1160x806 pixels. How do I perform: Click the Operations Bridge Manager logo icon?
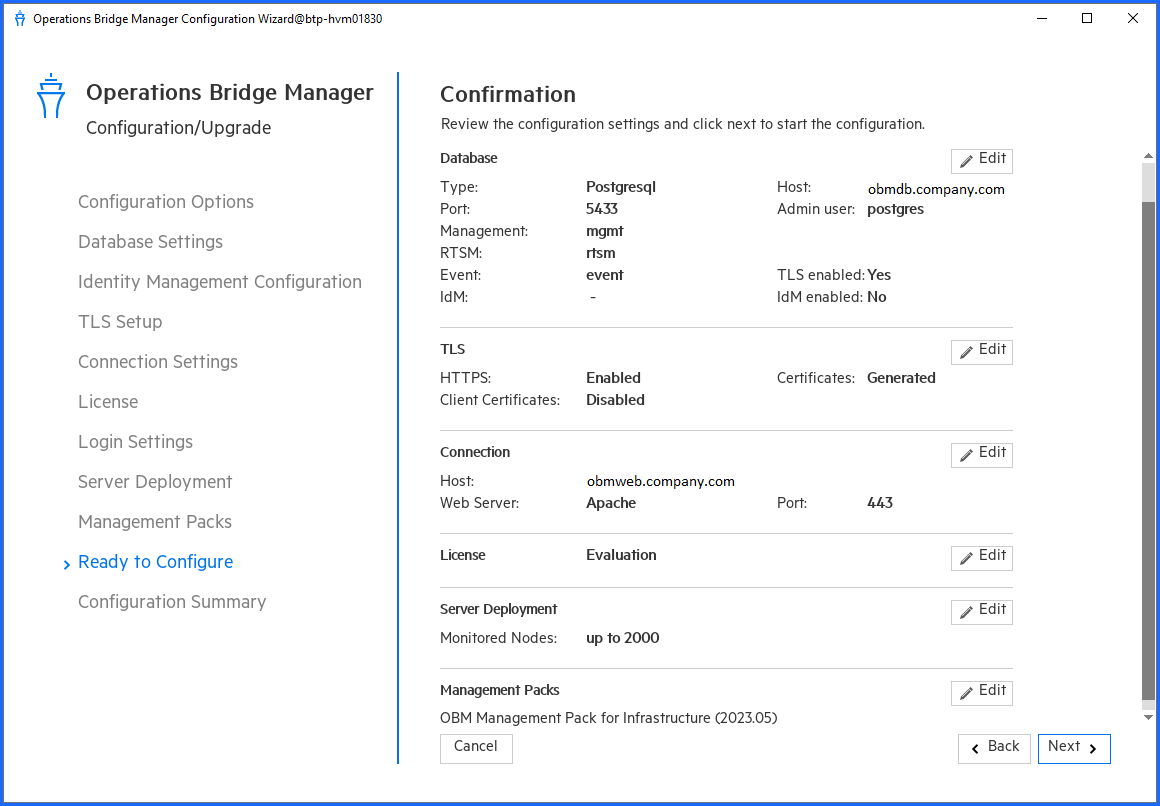pos(51,96)
